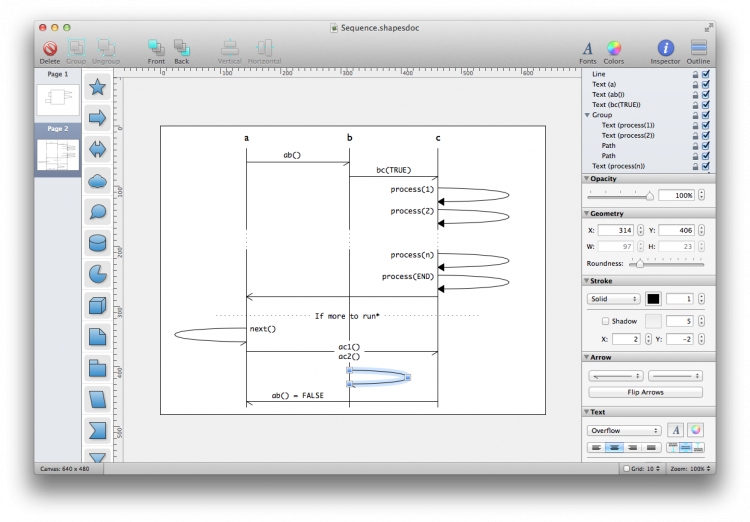Open the Page 1 thumbnail

click(x=58, y=98)
